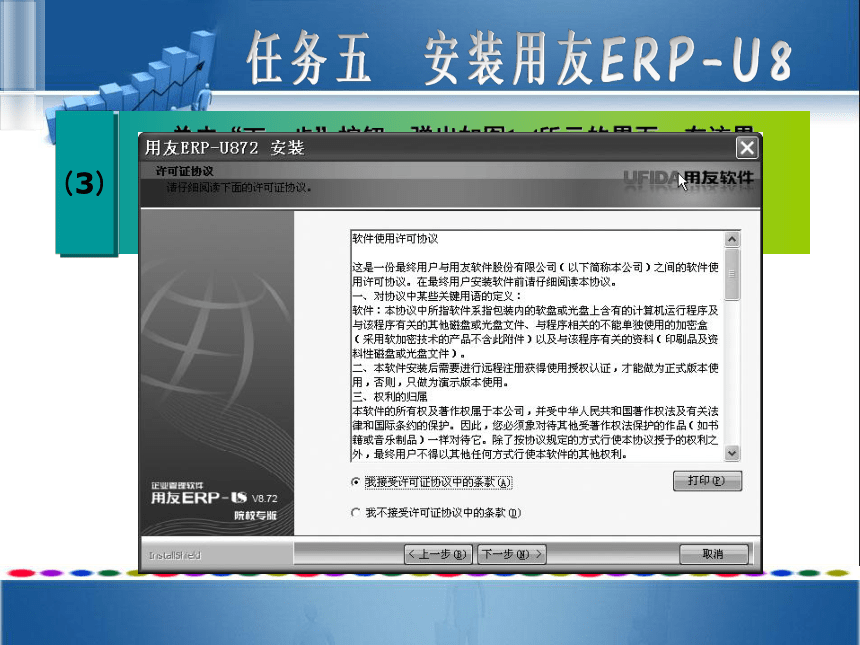Click the 用友ERP-U8 V8.72 product logo
This screenshot has width=860, height=645.
coord(214,497)
